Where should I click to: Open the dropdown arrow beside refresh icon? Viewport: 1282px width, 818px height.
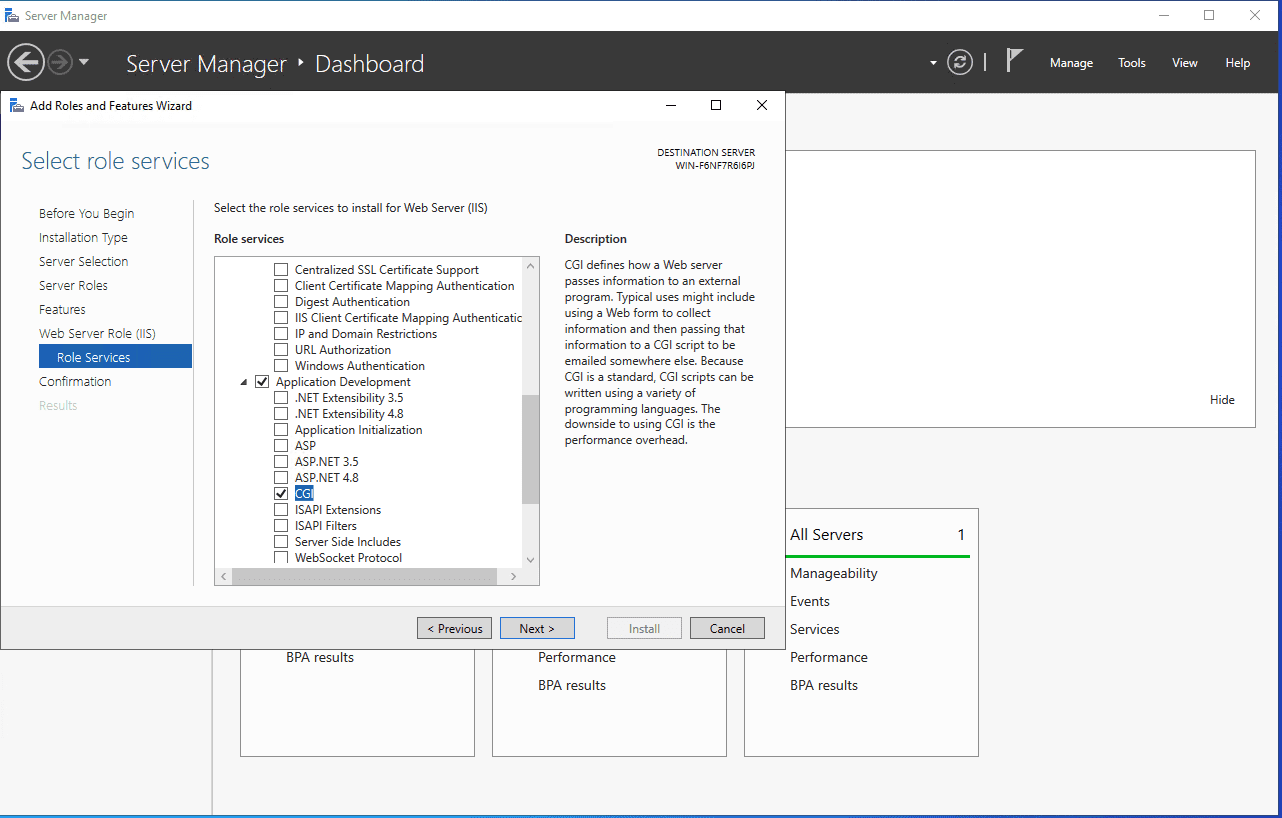point(933,63)
